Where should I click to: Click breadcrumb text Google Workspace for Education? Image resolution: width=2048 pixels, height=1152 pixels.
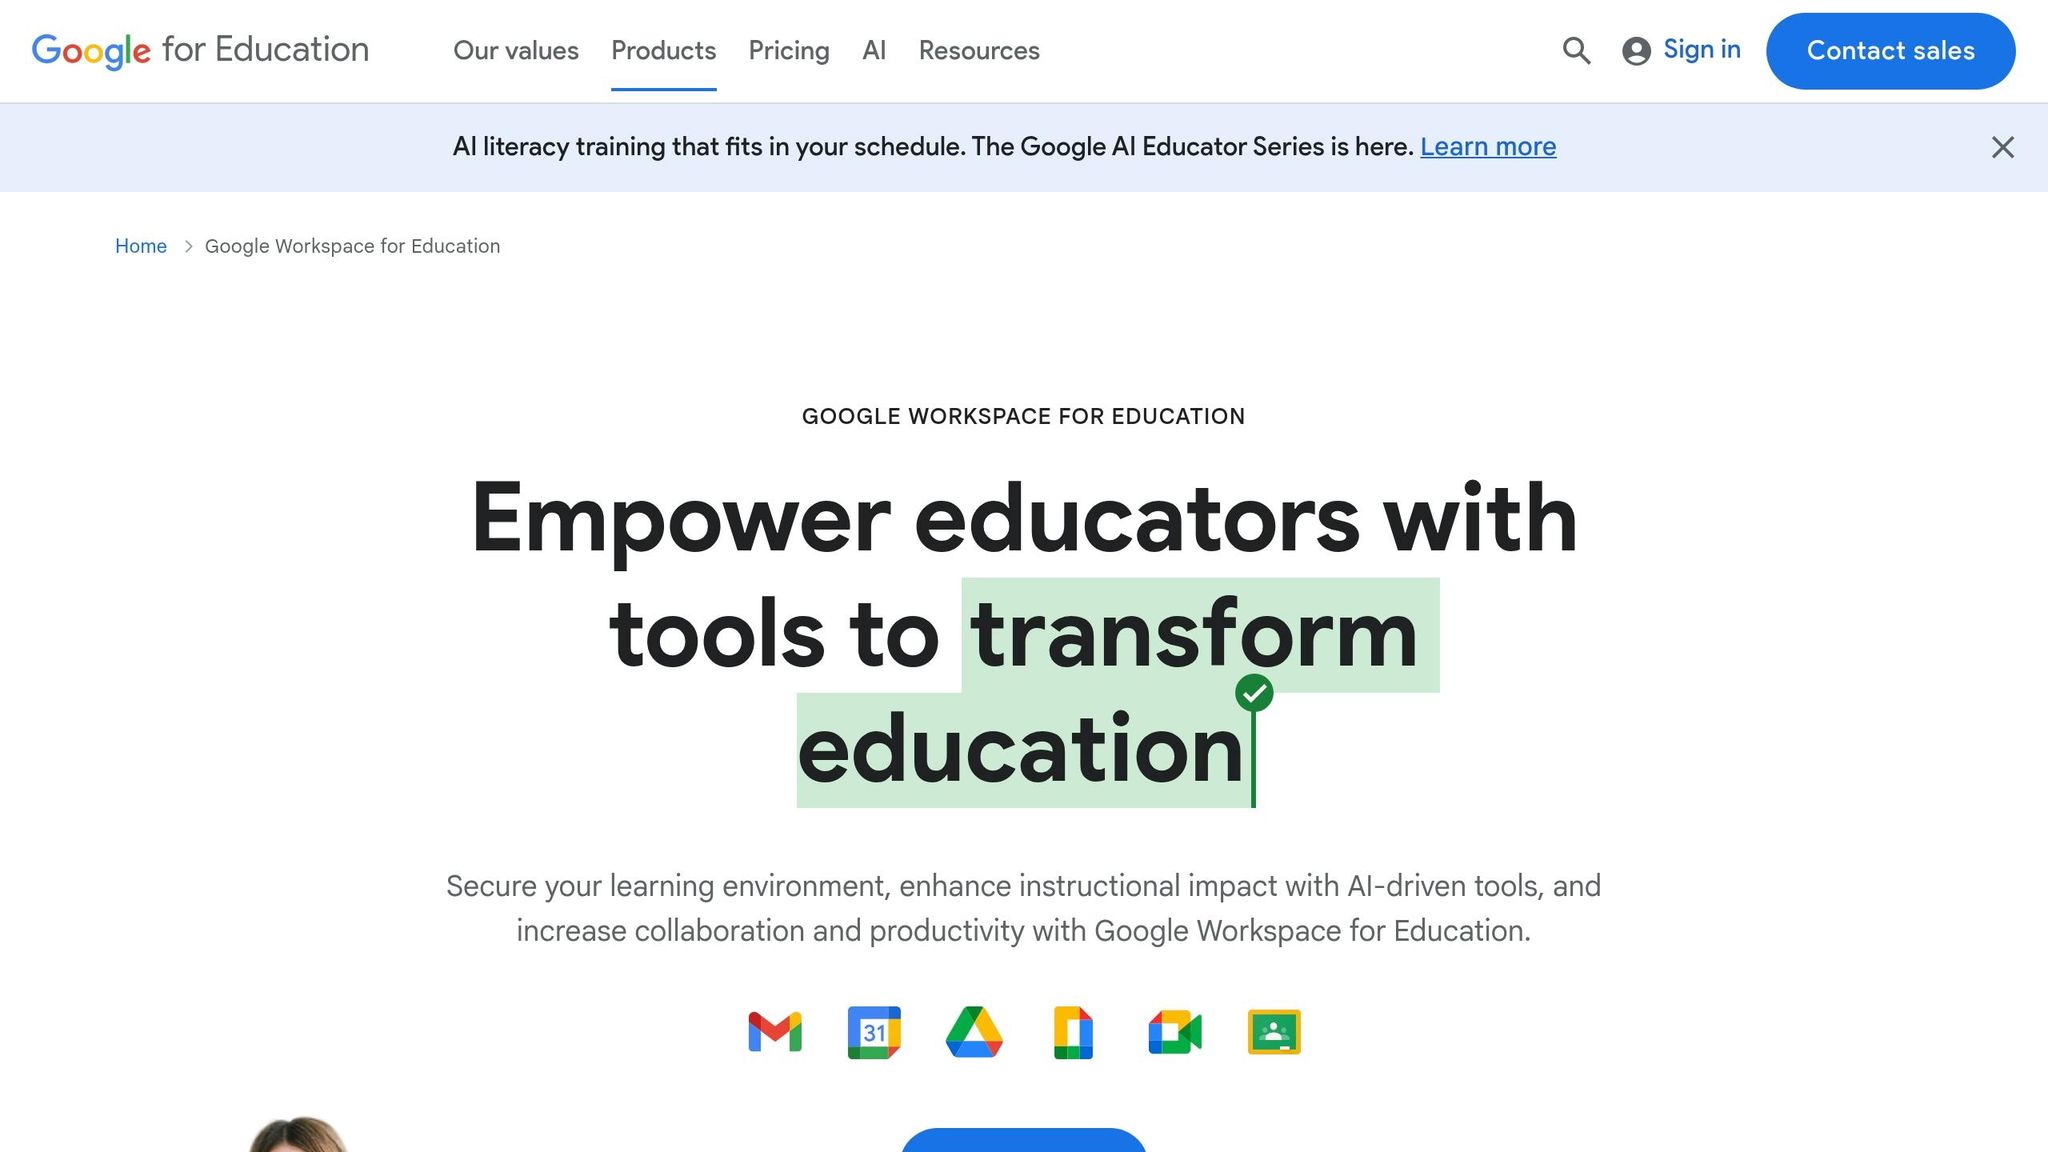(352, 246)
